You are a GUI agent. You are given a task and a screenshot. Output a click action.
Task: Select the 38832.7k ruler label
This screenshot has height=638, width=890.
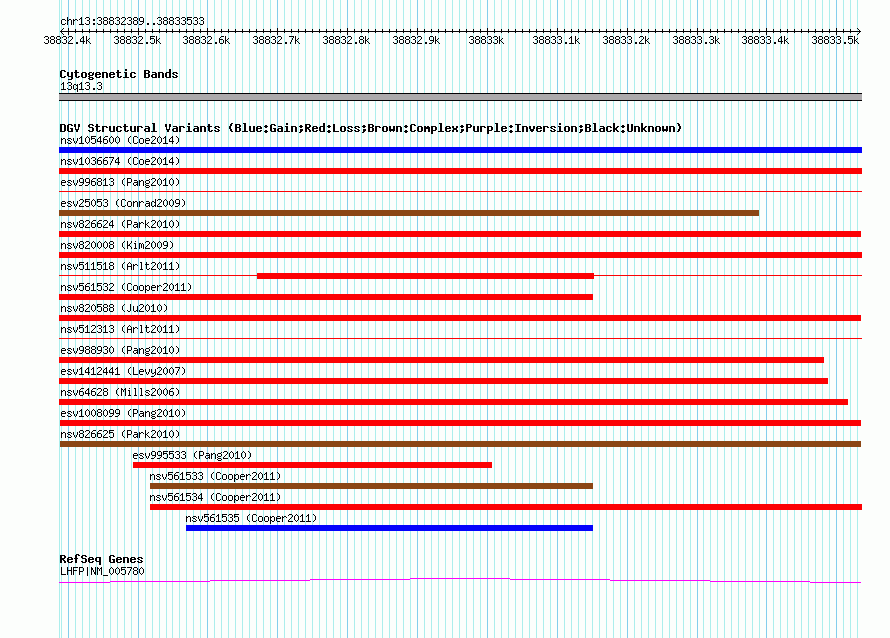(x=276, y=40)
